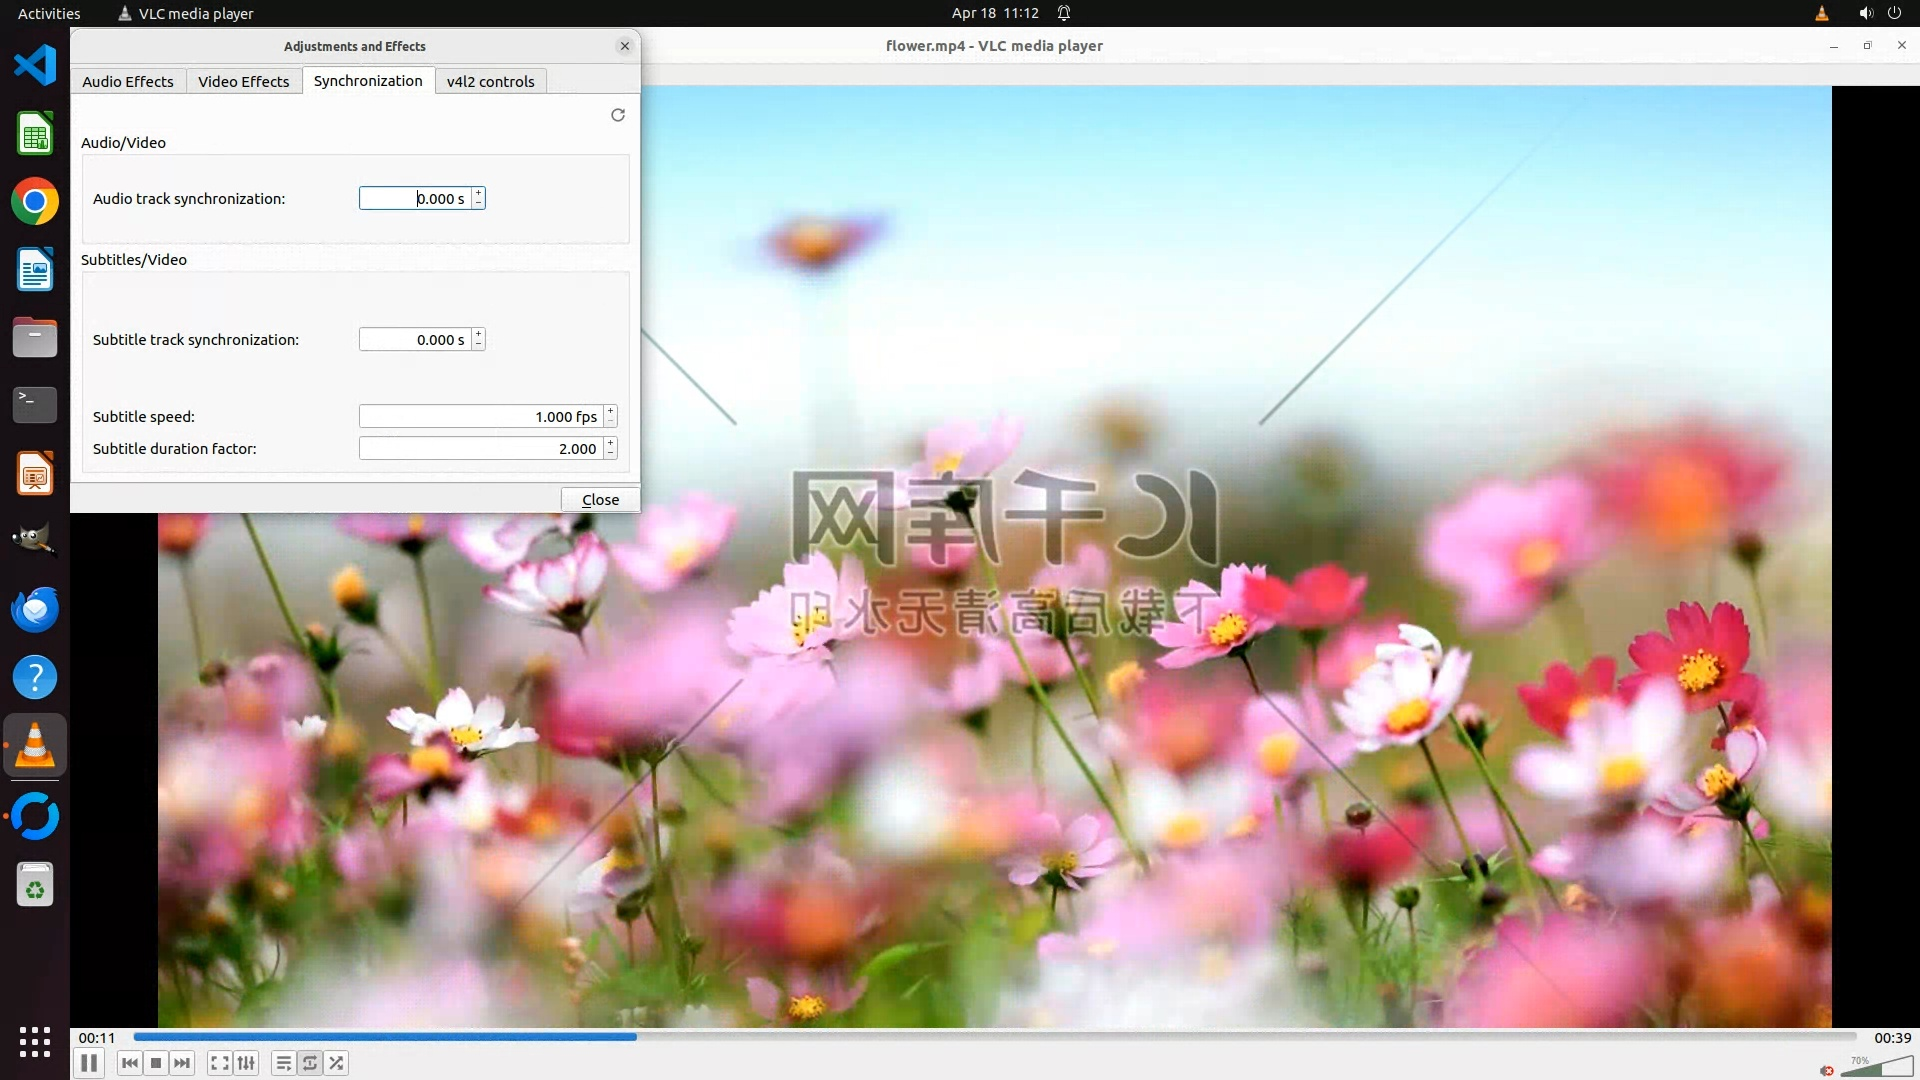Click the subtitle track synchronization field

pos(414,340)
